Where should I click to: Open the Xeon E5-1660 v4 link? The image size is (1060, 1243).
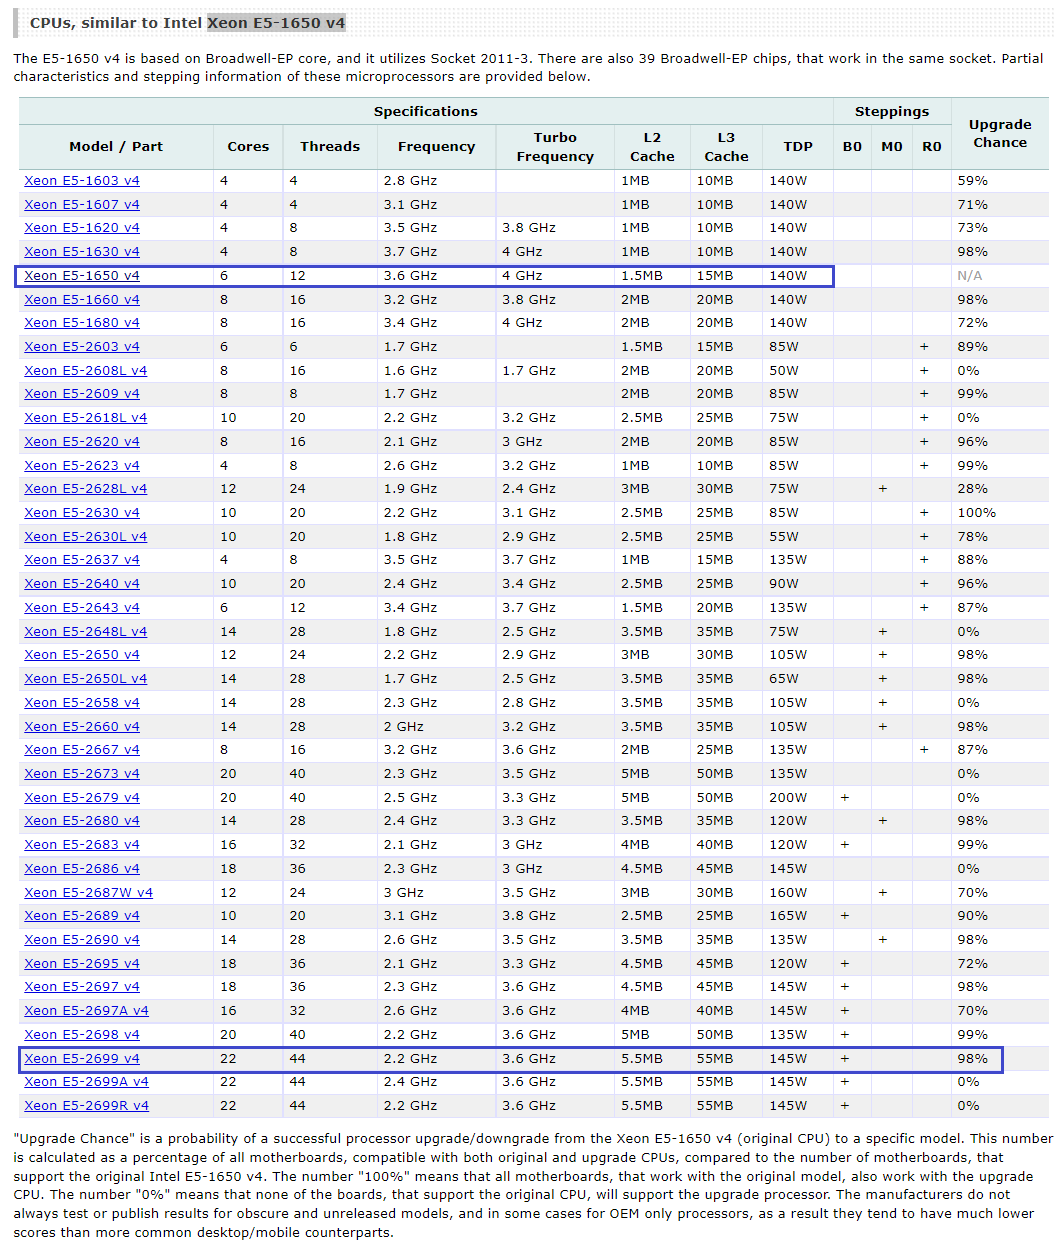82,299
